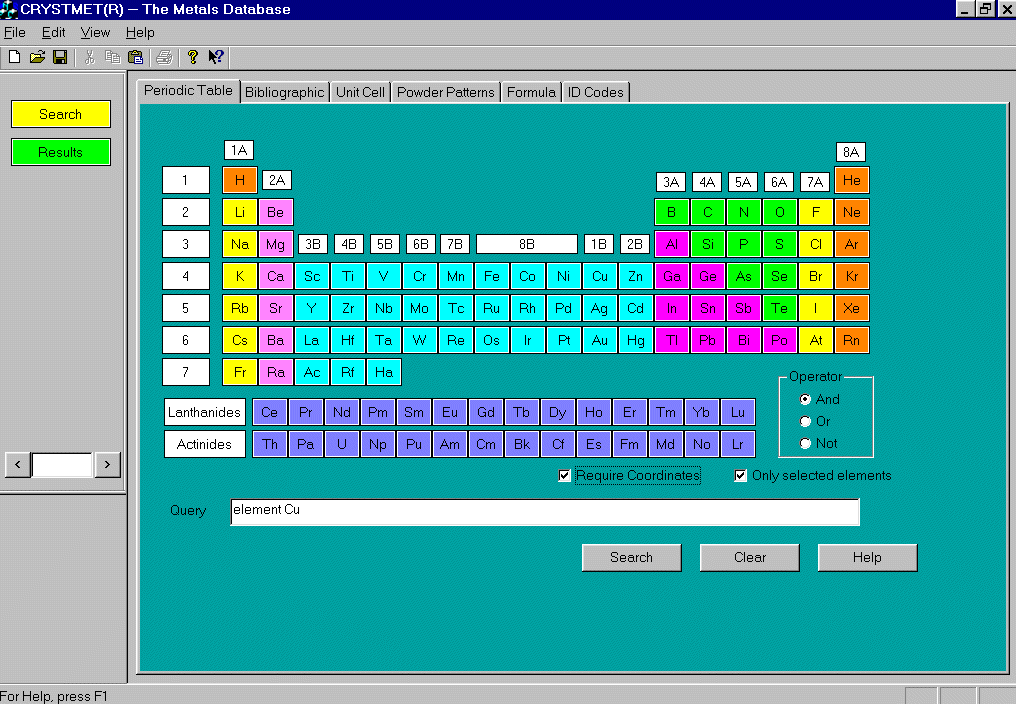Select the orange Xe element tile
The image size is (1016, 704).
851,308
